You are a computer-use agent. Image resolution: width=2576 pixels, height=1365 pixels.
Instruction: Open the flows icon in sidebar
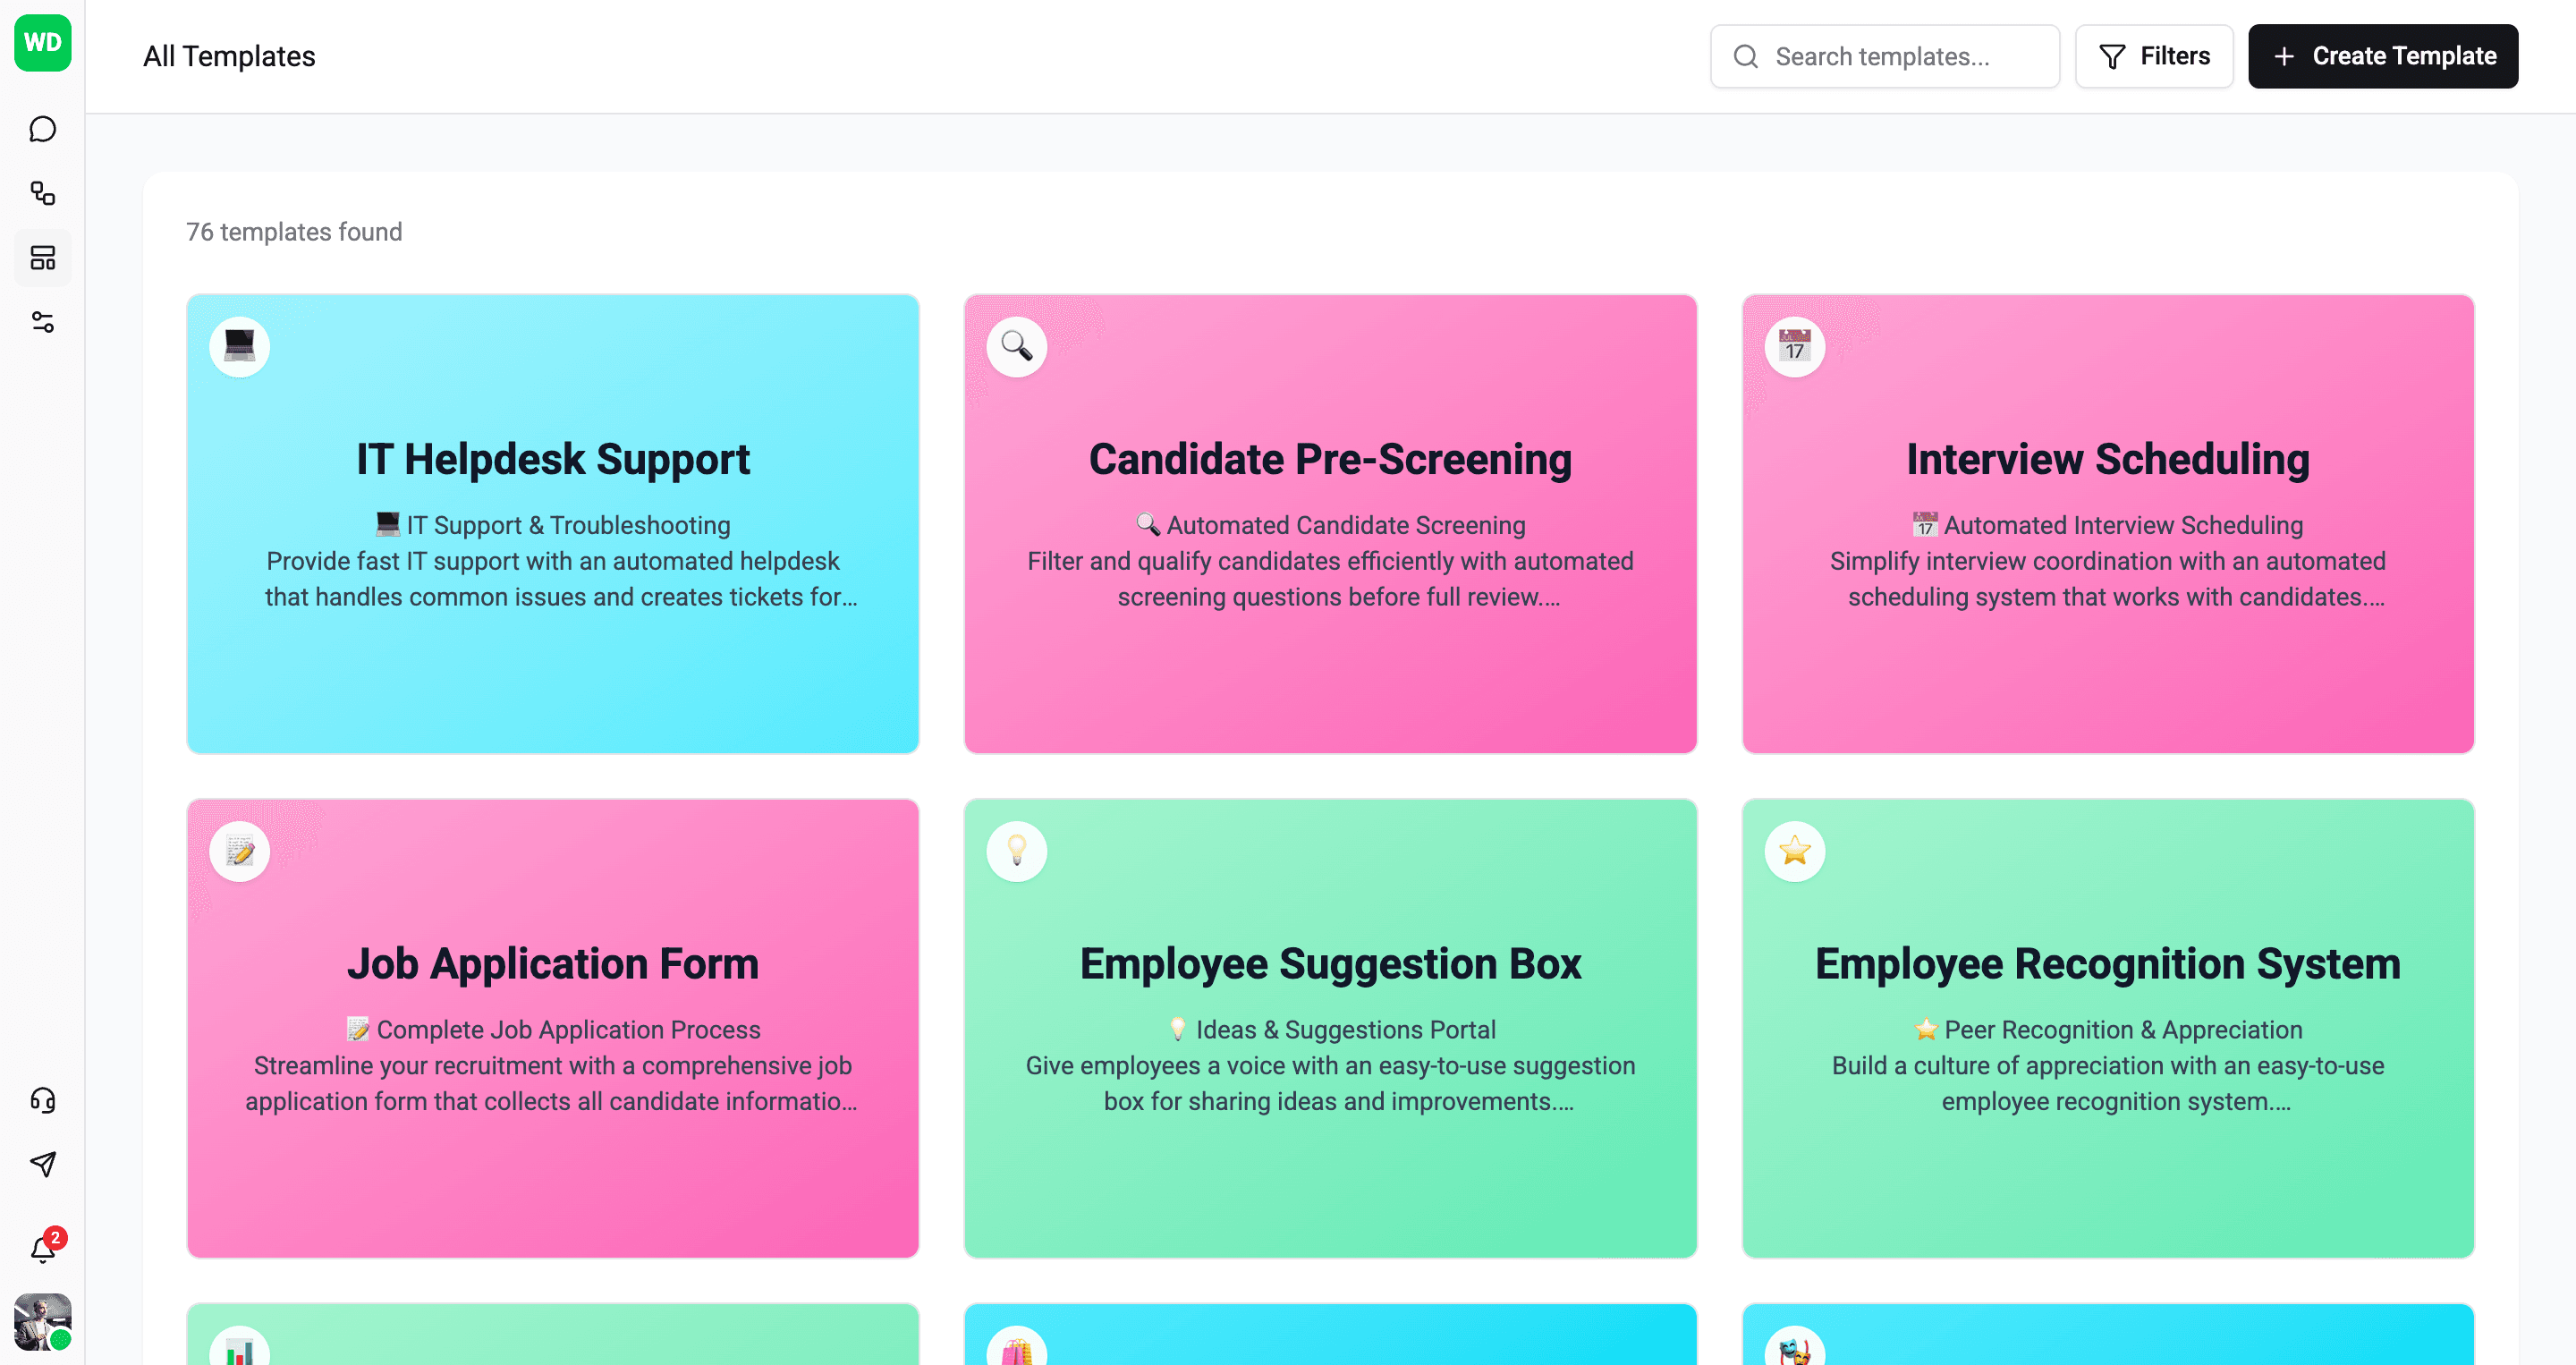(x=42, y=193)
